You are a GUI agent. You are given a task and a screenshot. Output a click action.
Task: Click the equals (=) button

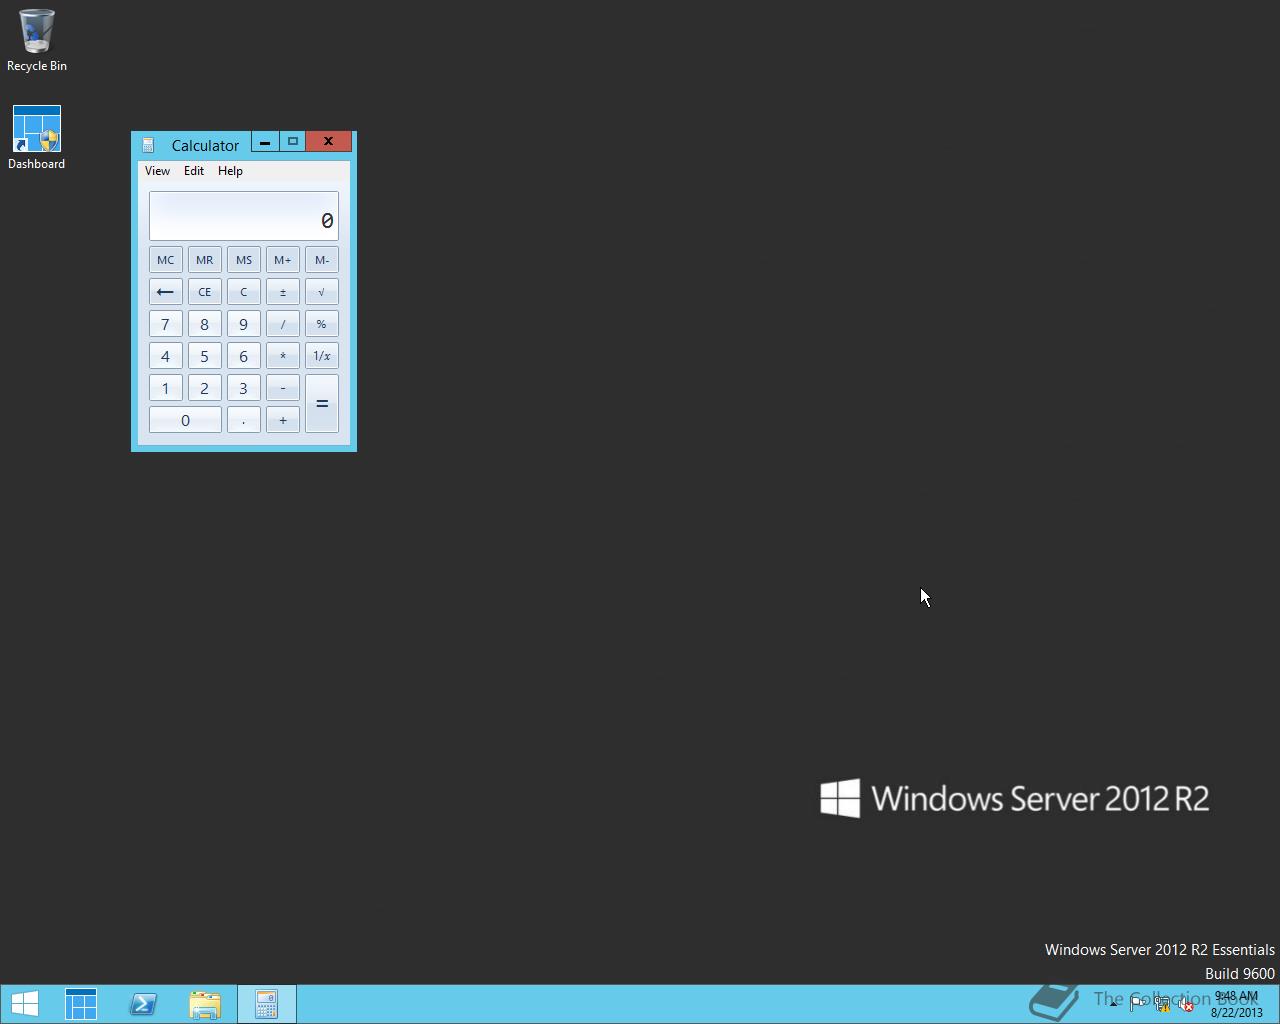coord(322,404)
